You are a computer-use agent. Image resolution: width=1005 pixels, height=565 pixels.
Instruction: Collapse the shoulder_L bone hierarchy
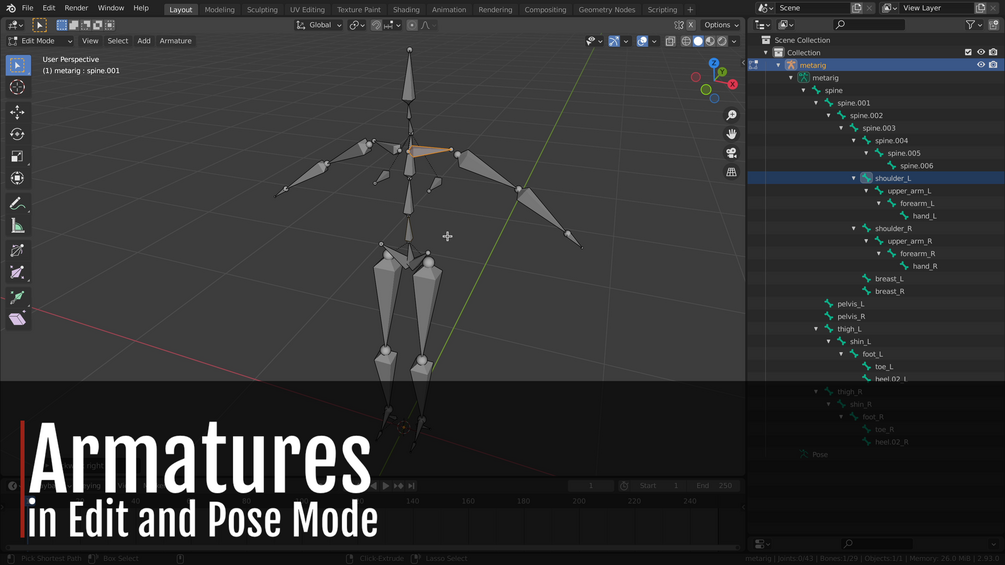(x=854, y=178)
